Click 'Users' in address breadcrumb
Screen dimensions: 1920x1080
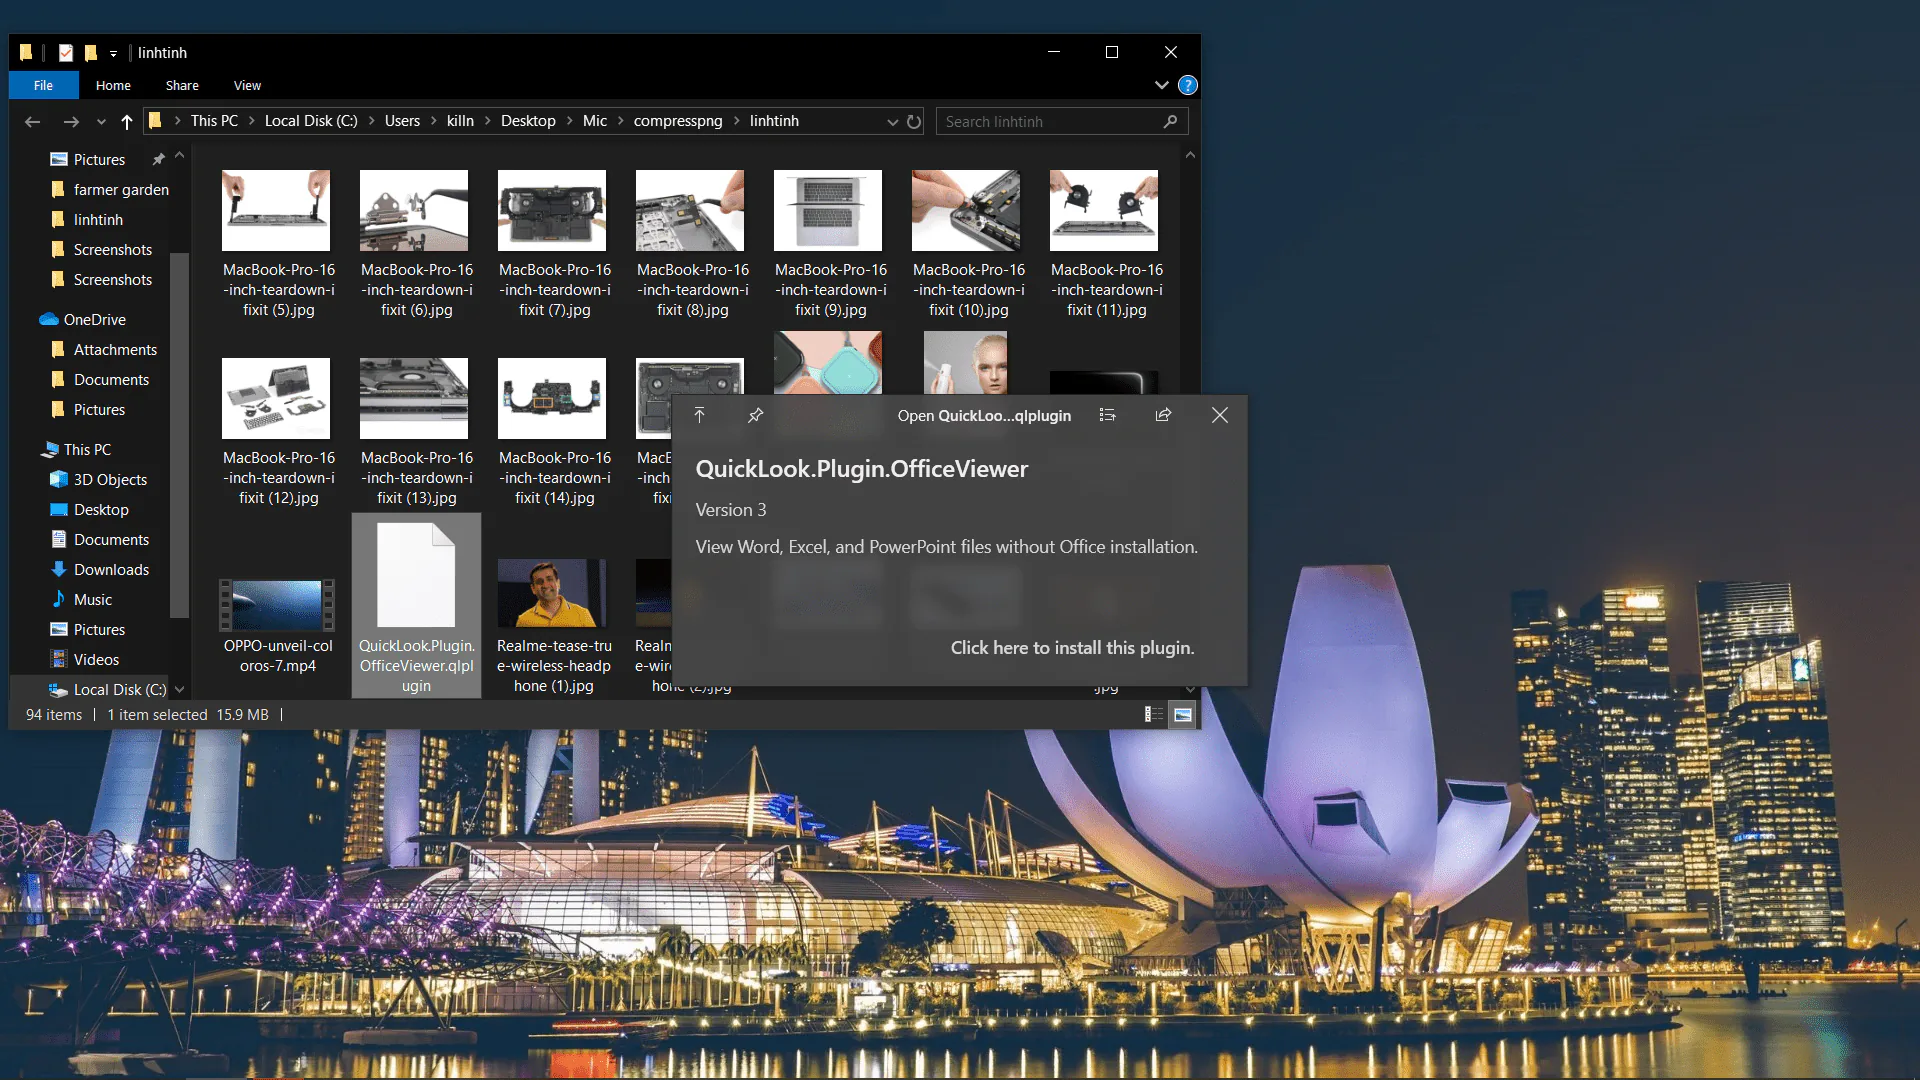[402, 121]
